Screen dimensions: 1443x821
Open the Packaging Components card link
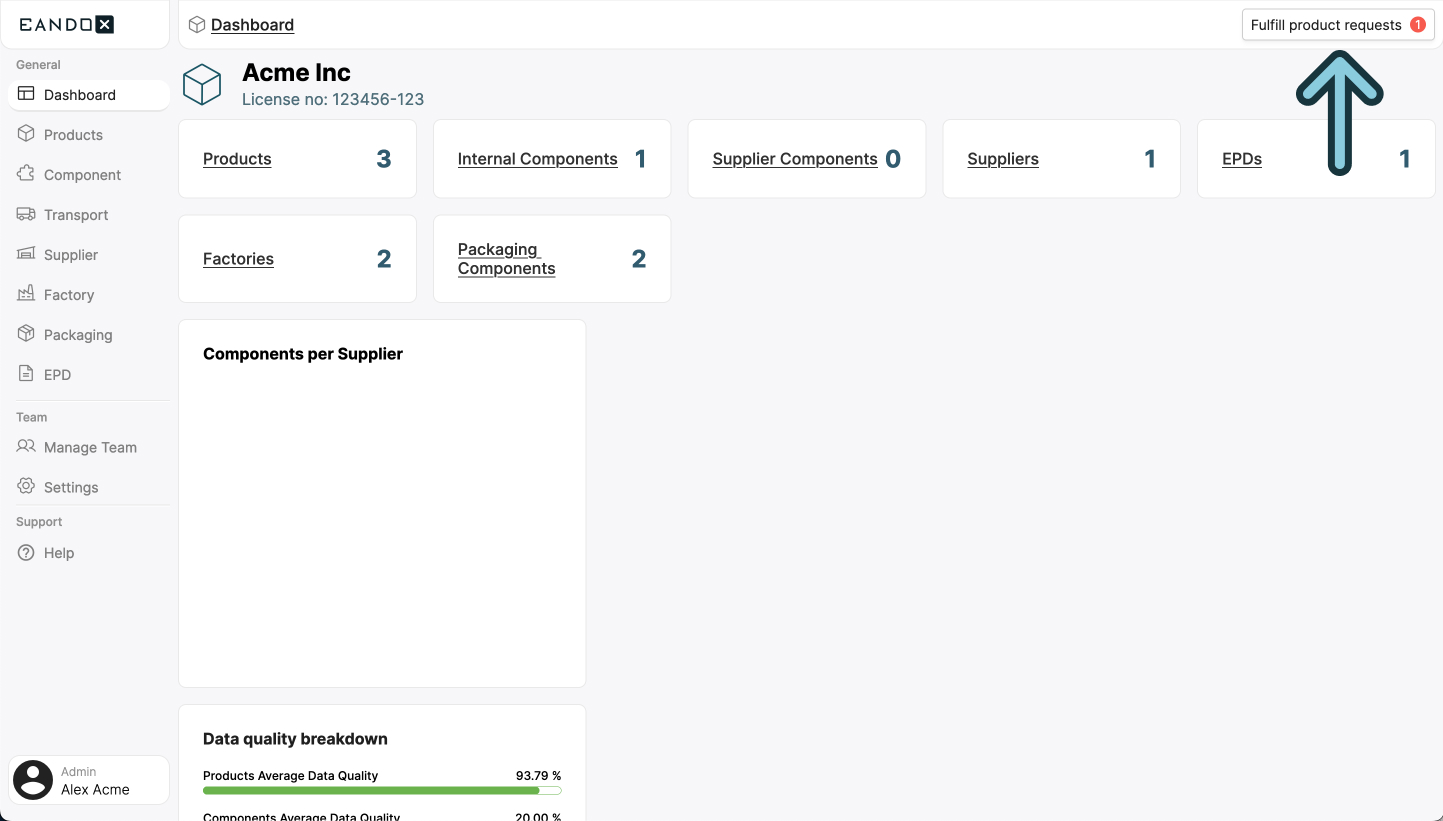tap(506, 258)
